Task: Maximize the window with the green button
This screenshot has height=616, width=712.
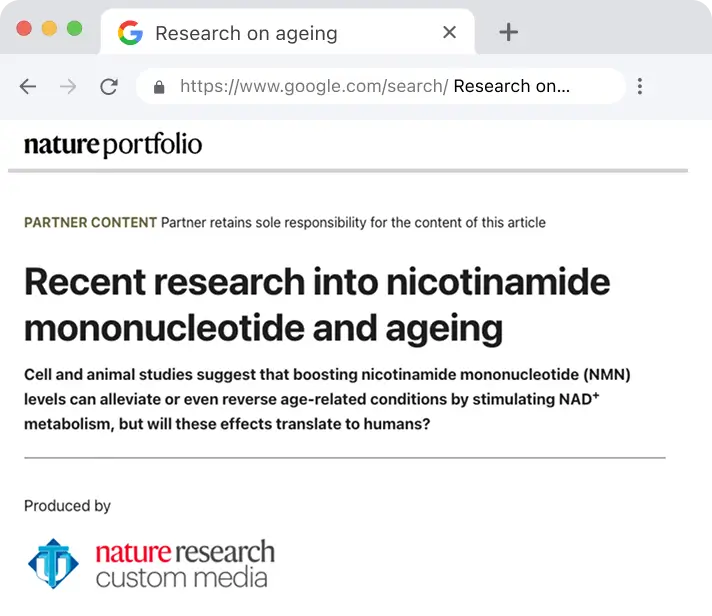Action: (x=74, y=28)
